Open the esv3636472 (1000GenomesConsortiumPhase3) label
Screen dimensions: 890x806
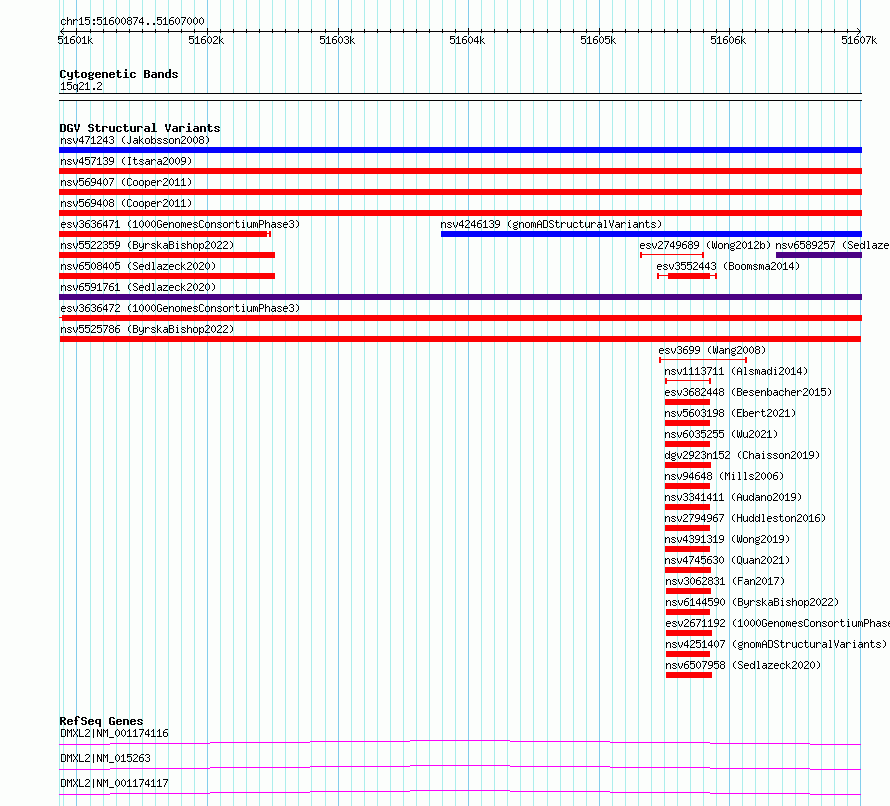180,308
